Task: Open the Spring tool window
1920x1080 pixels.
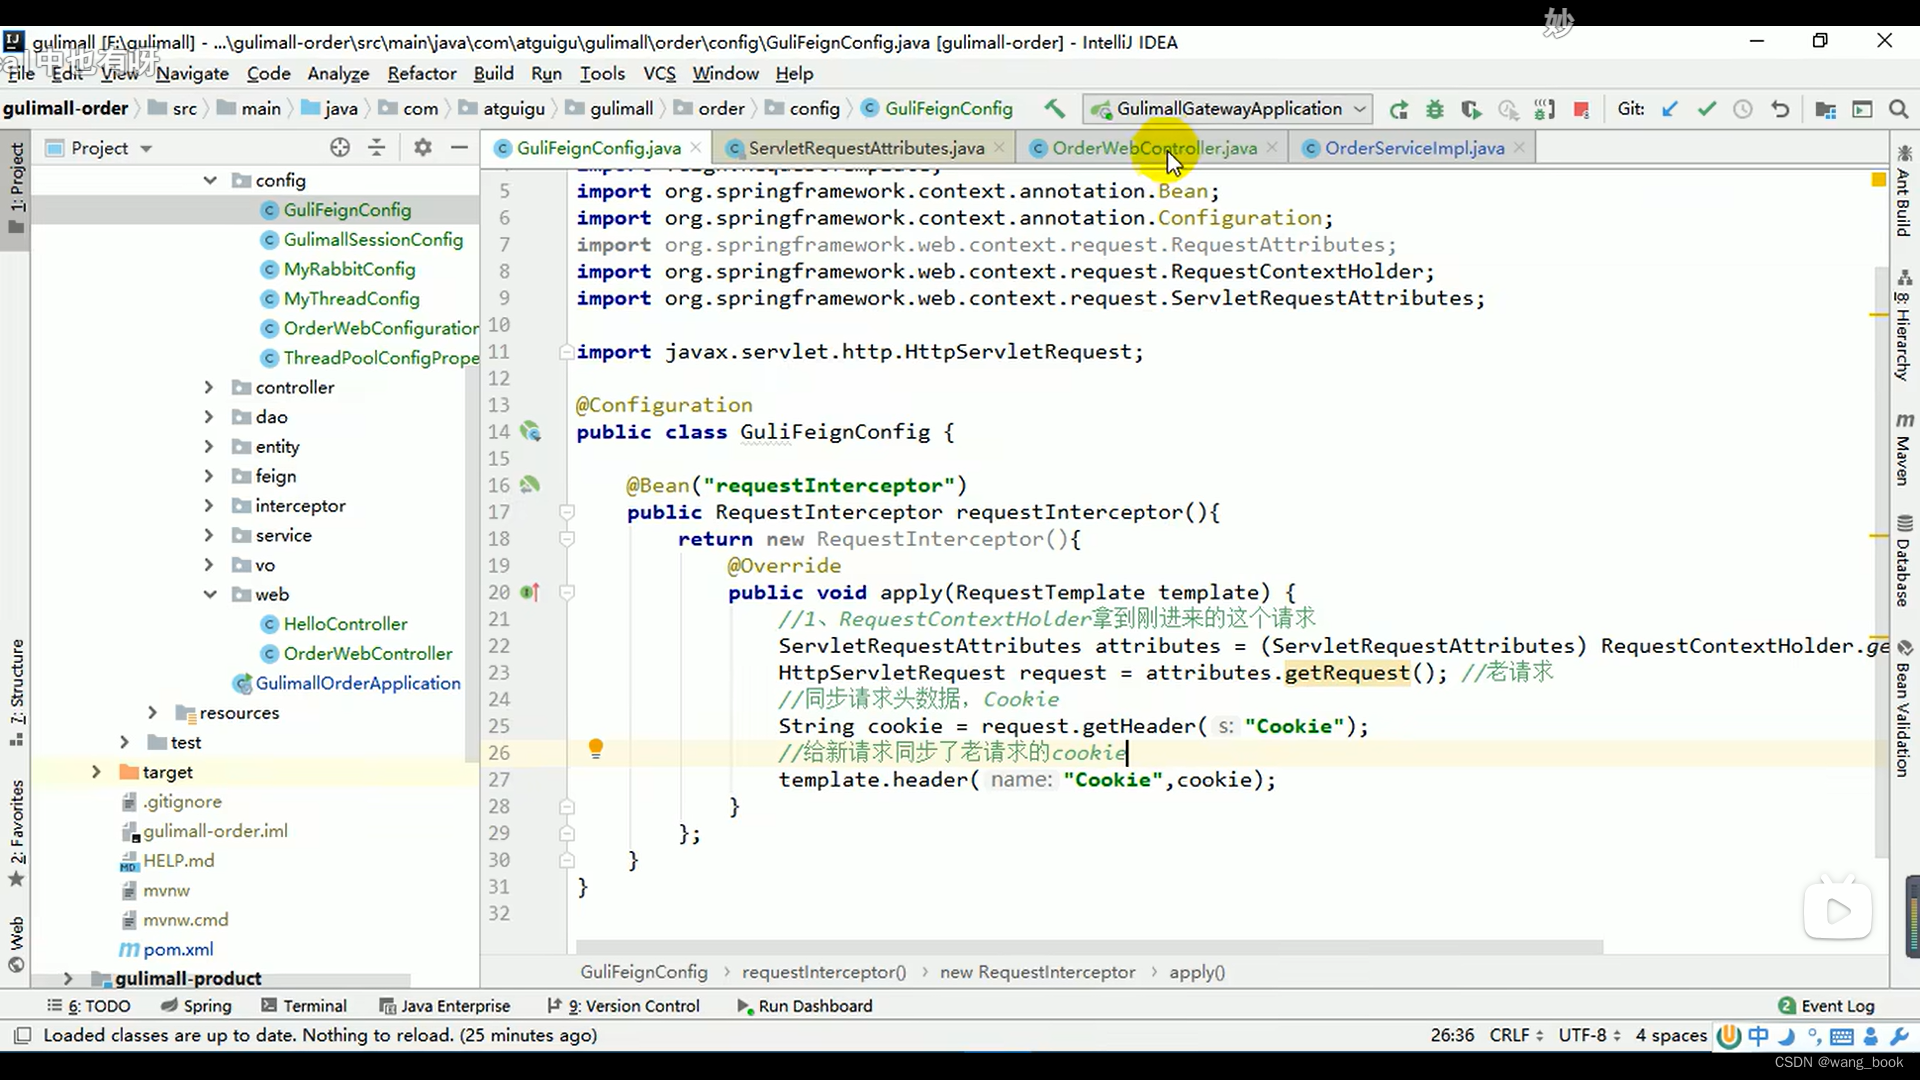Action: (197, 1006)
